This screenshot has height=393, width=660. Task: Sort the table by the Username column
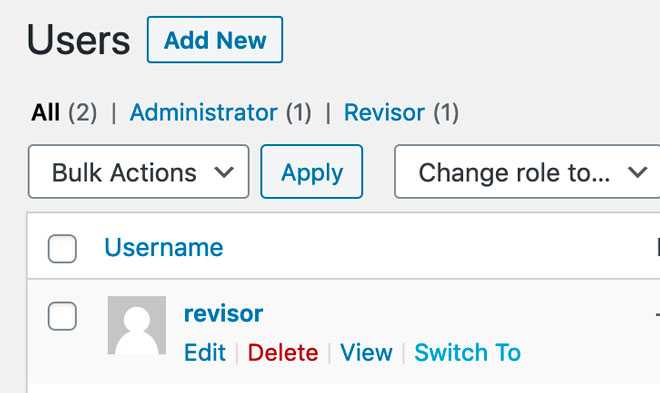coord(164,247)
